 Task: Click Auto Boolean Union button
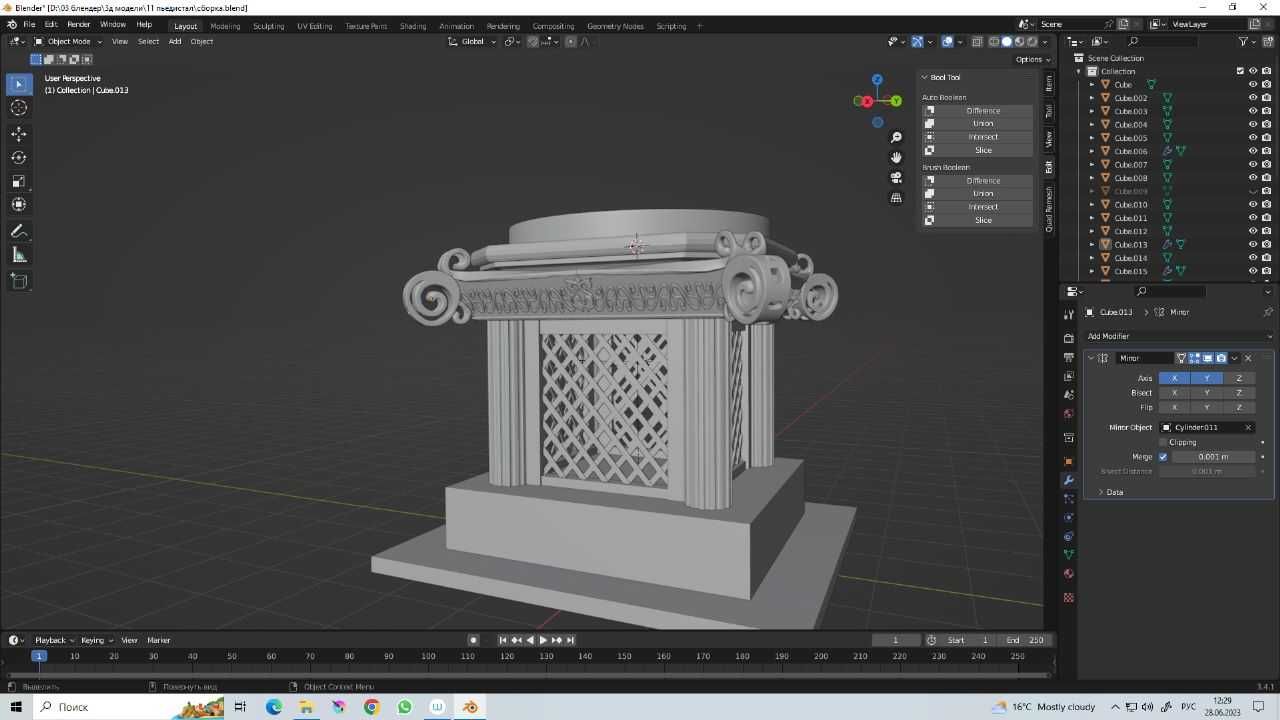click(977, 123)
